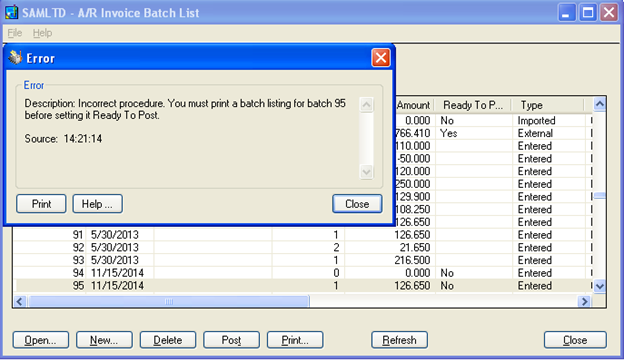
Task: Click the 'External' type cell
Action: [x=535, y=133]
